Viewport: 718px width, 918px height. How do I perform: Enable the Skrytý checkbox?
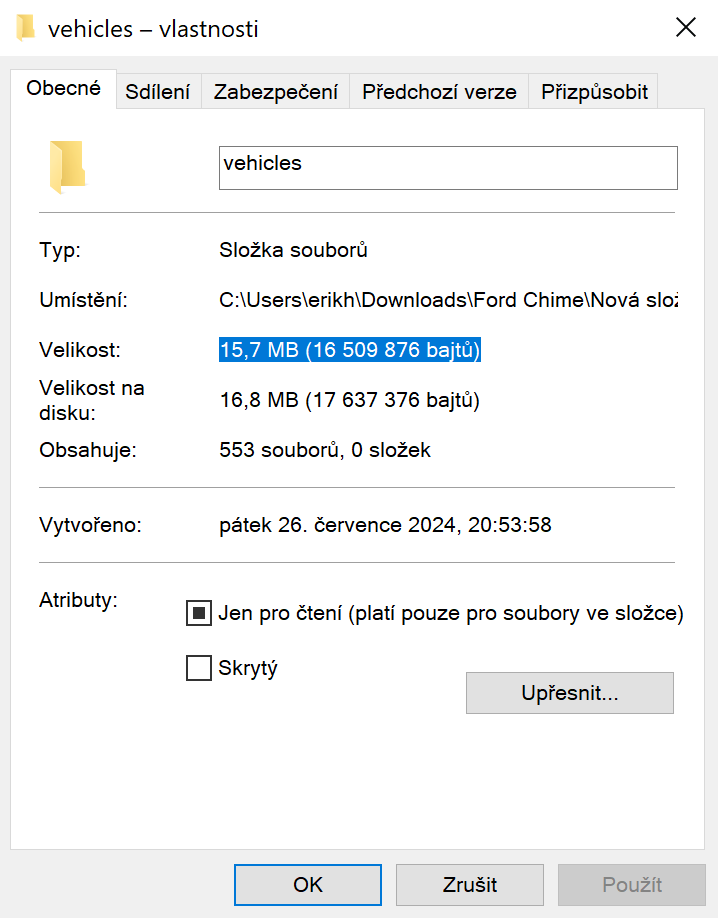198,668
